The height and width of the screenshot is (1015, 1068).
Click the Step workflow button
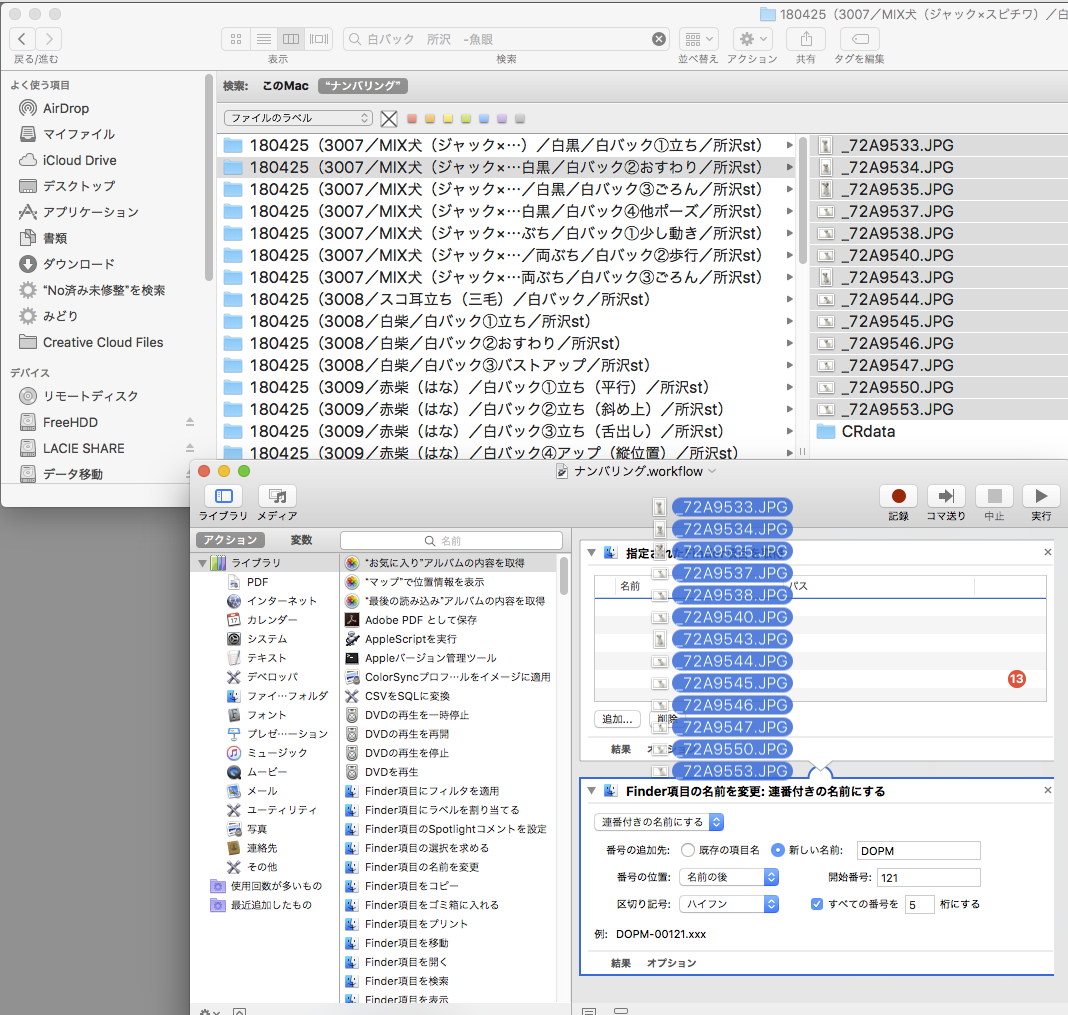tap(945, 496)
